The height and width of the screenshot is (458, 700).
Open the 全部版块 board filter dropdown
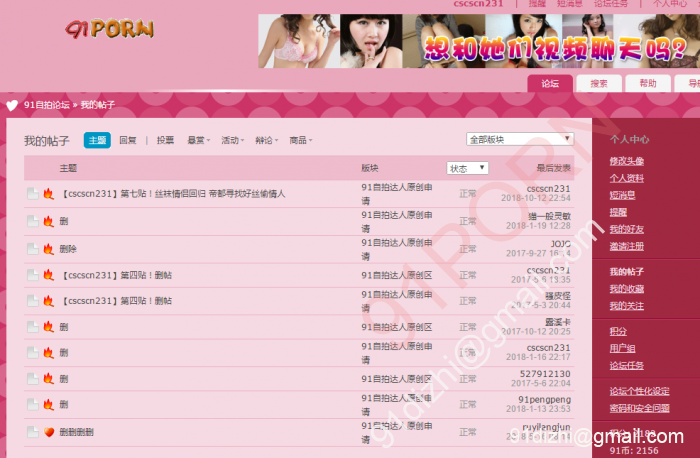click(x=520, y=139)
